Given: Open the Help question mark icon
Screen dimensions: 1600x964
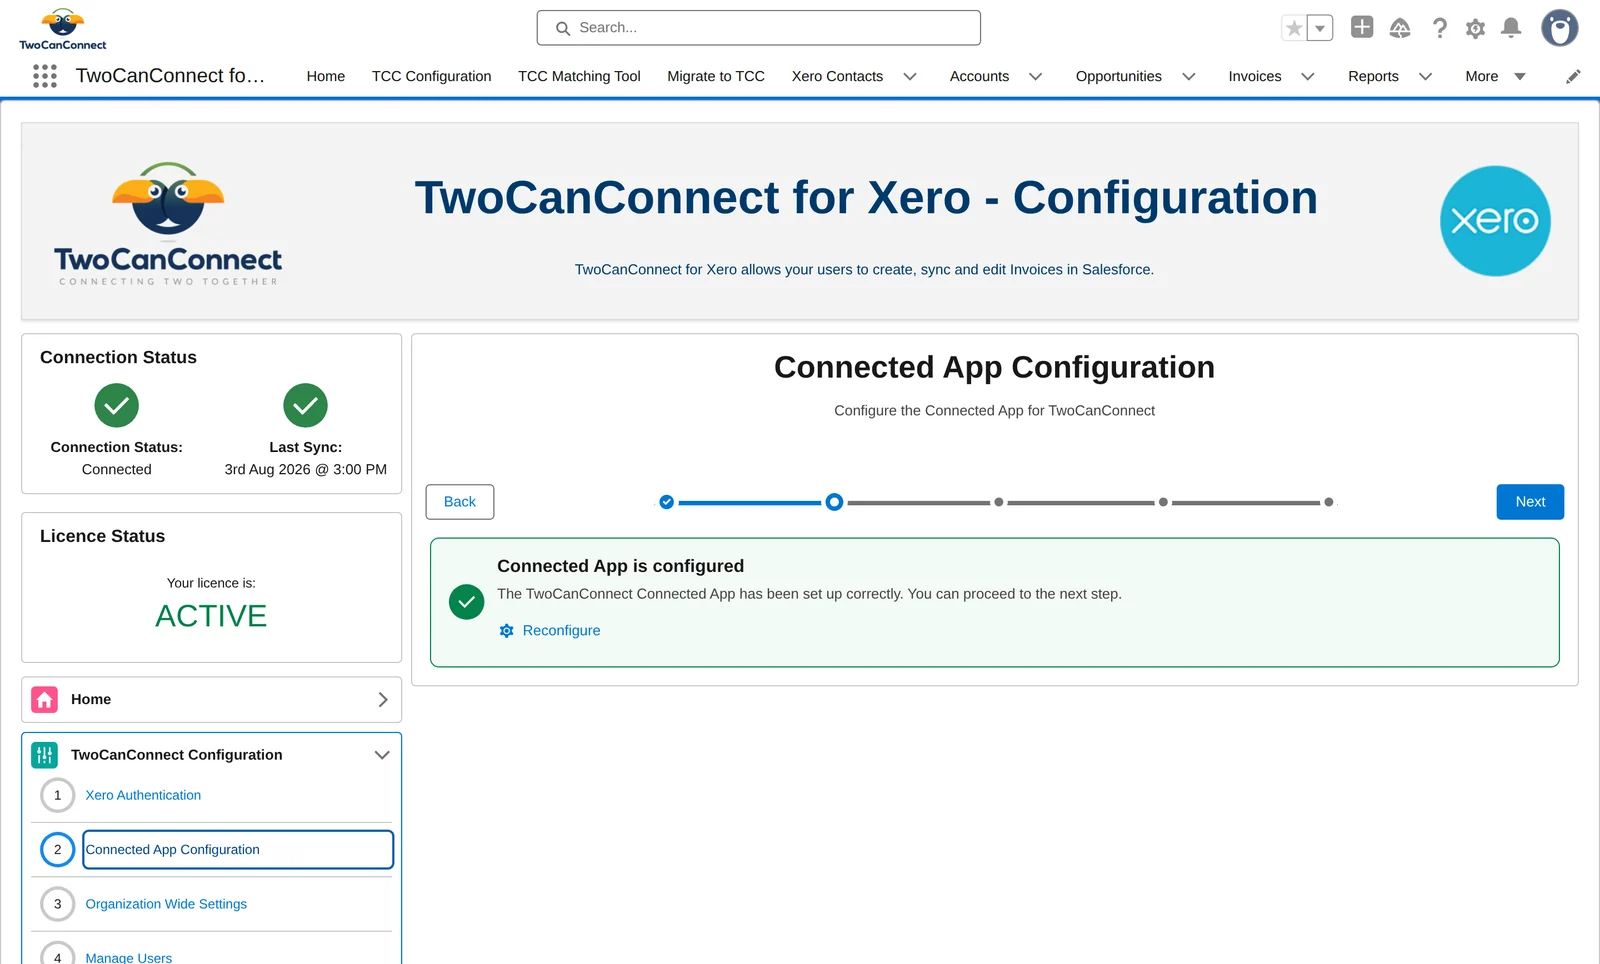Looking at the screenshot, I should coord(1439,28).
